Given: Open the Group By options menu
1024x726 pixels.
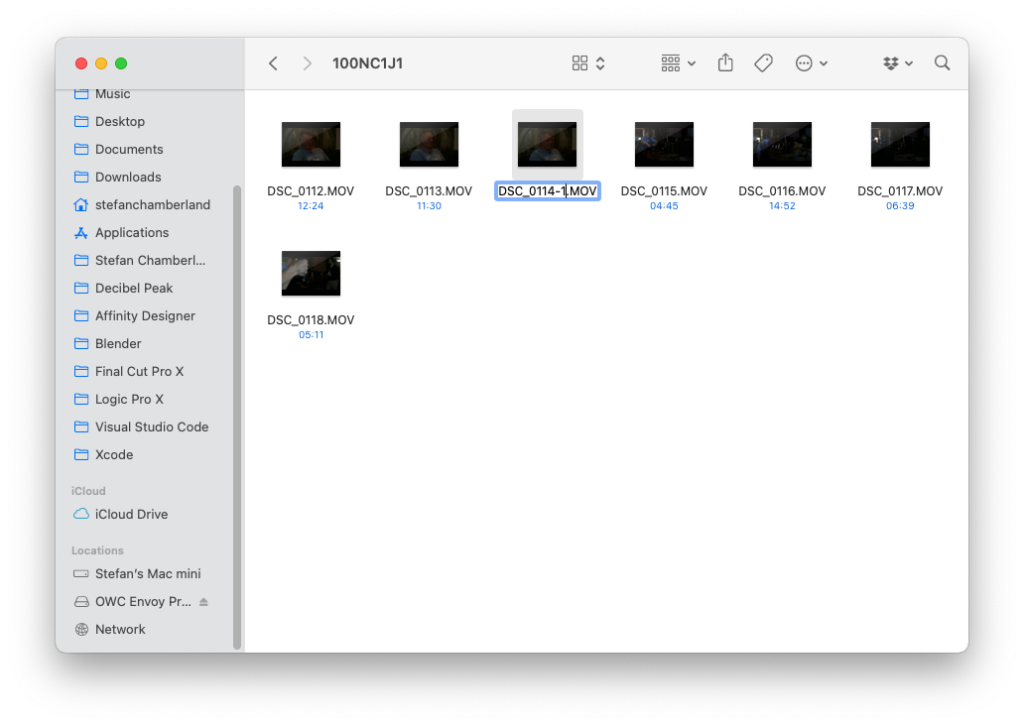Looking at the screenshot, I should (x=678, y=63).
